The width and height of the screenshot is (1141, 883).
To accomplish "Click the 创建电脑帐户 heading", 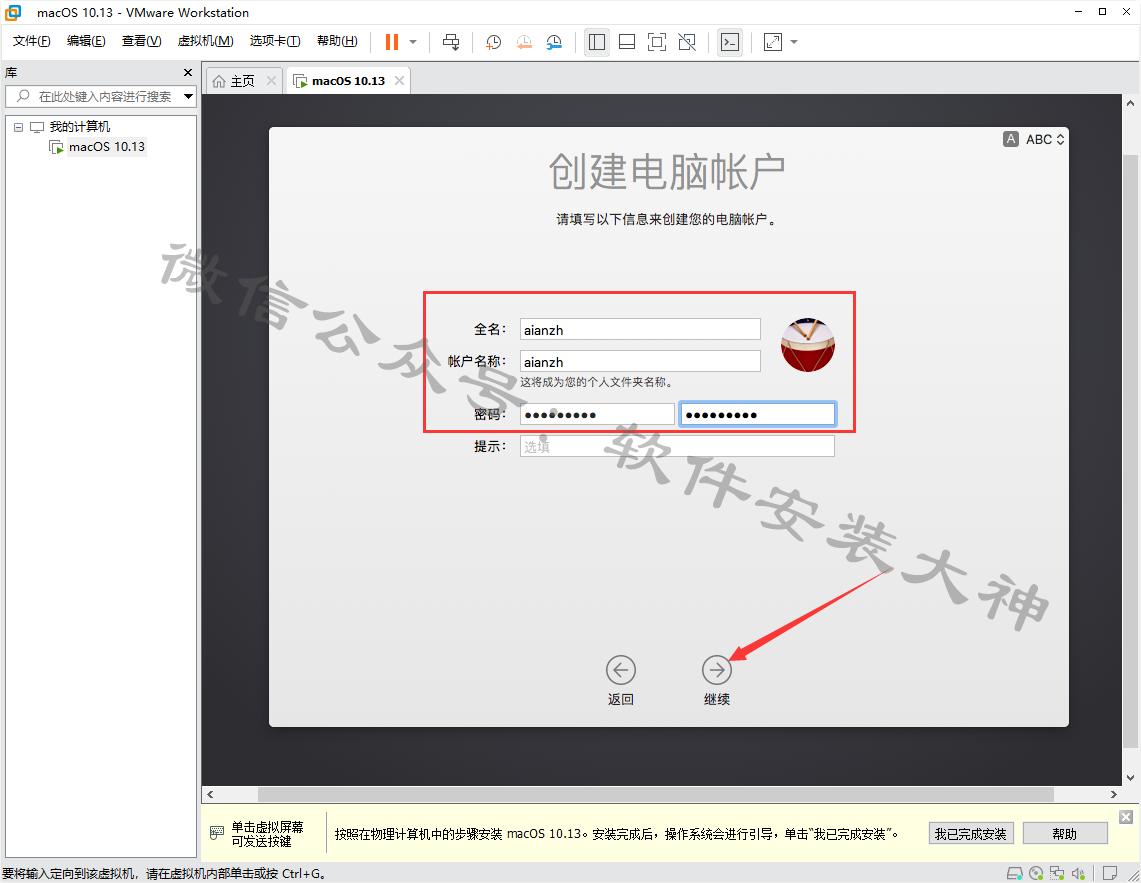I will 667,172.
